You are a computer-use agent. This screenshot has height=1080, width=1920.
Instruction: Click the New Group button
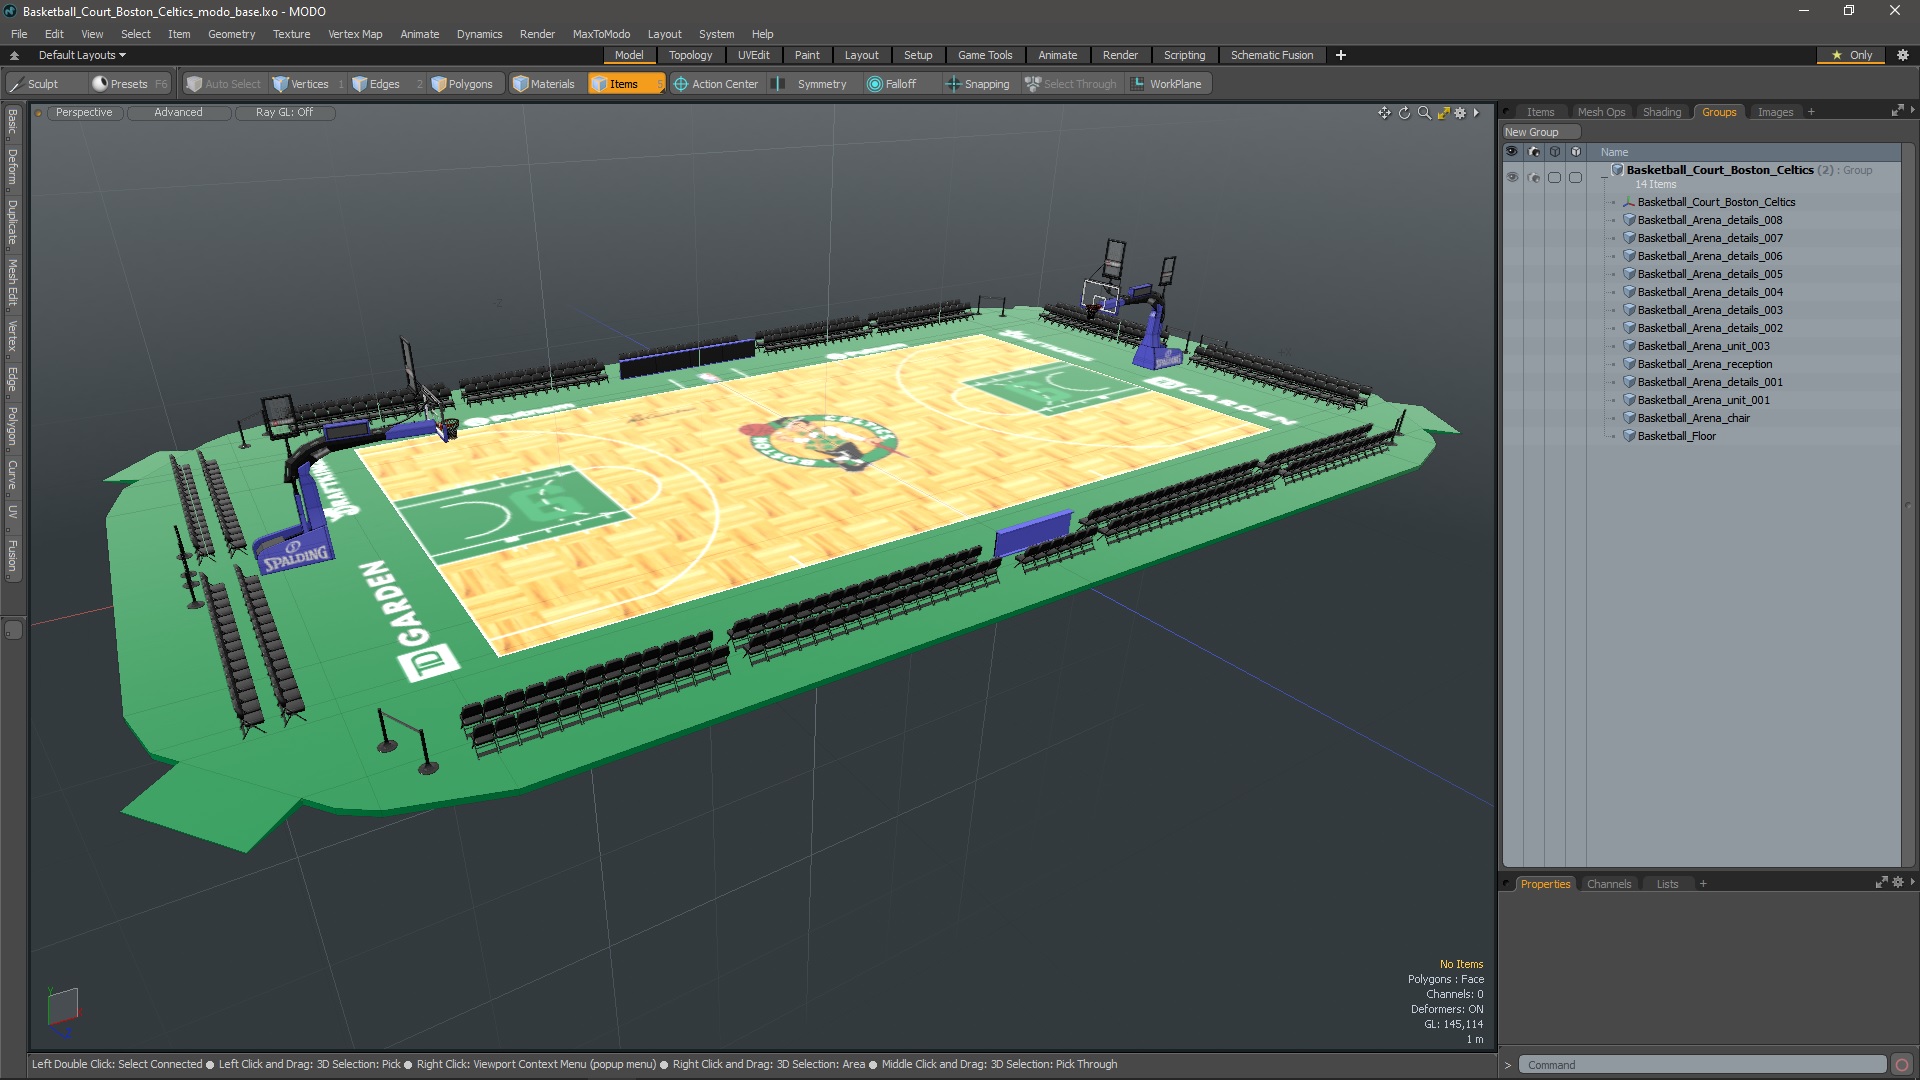[x=1540, y=132]
